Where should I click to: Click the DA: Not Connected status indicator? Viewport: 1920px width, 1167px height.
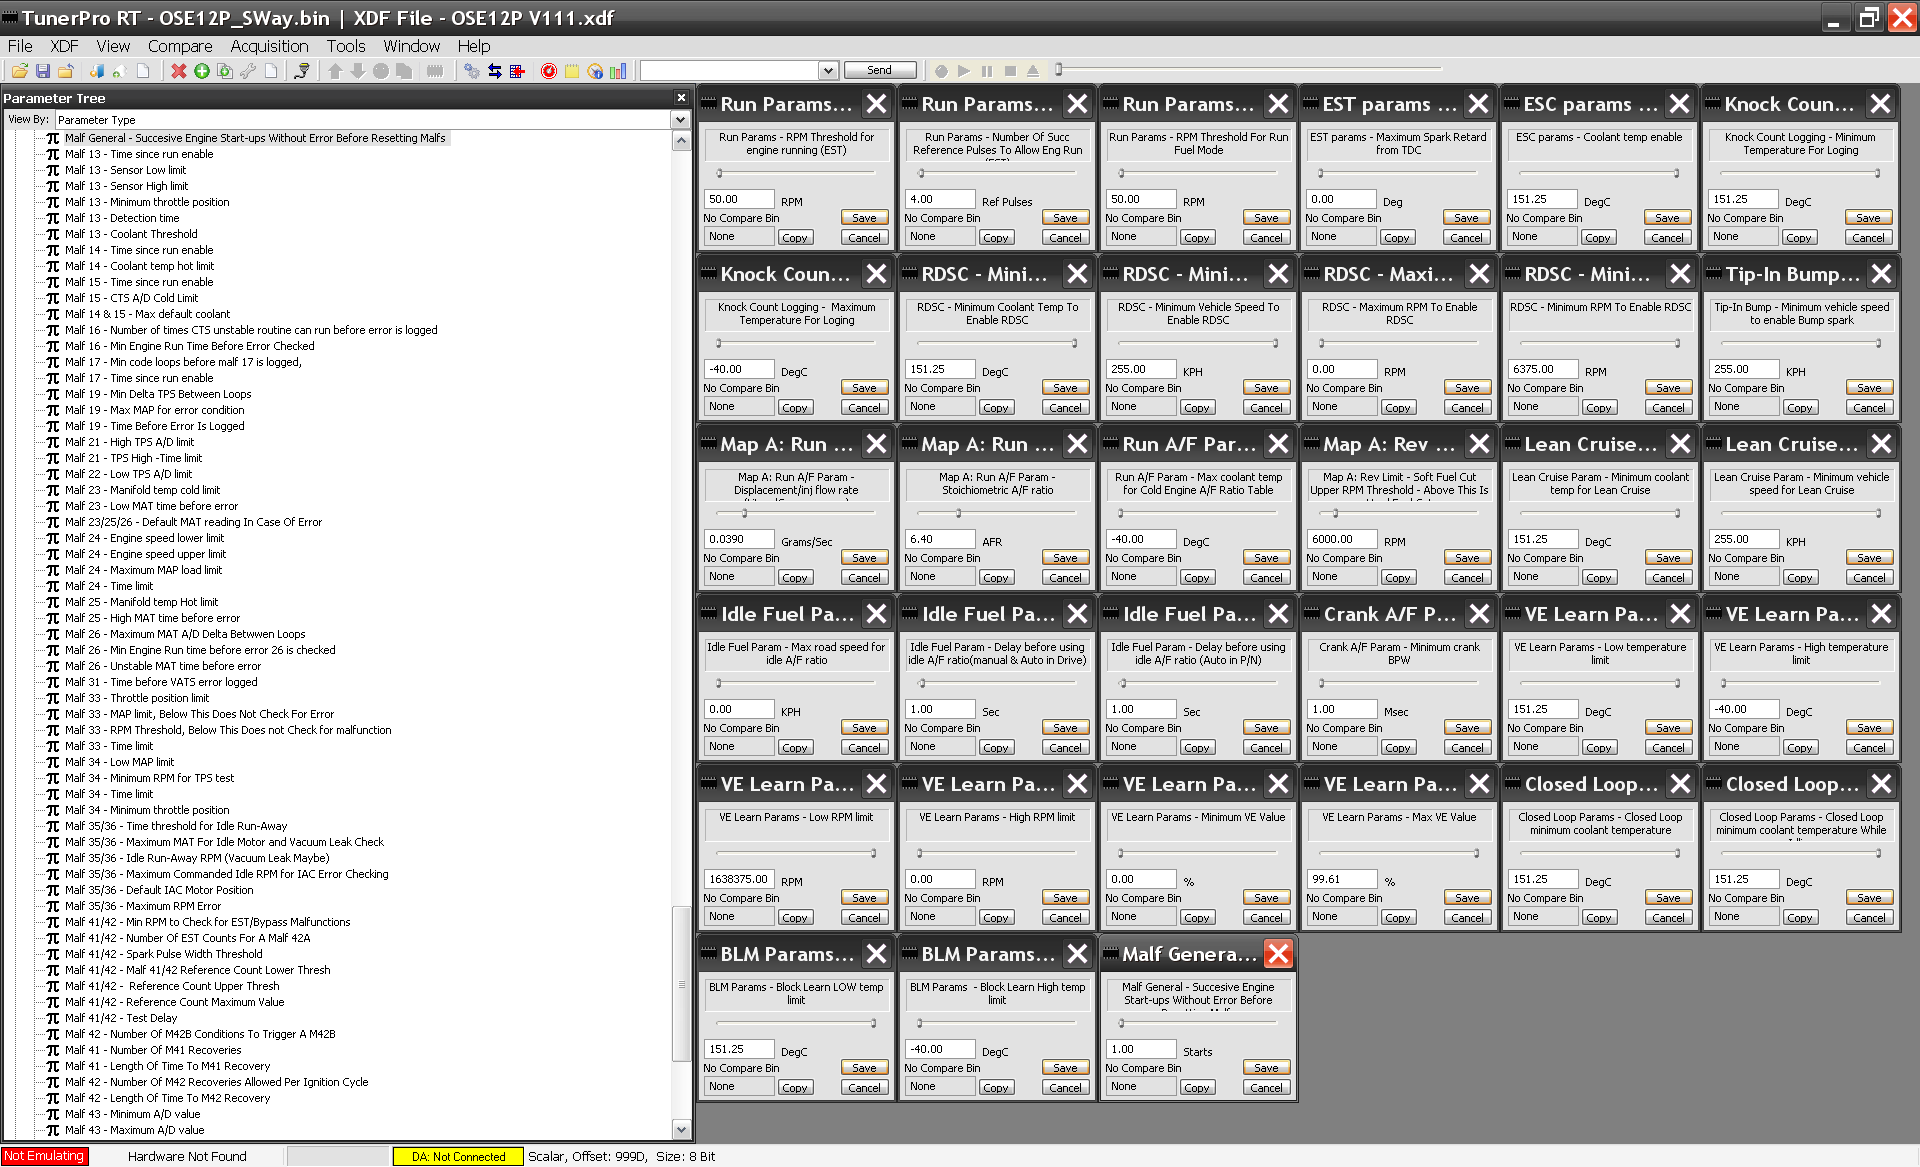pos(458,1157)
